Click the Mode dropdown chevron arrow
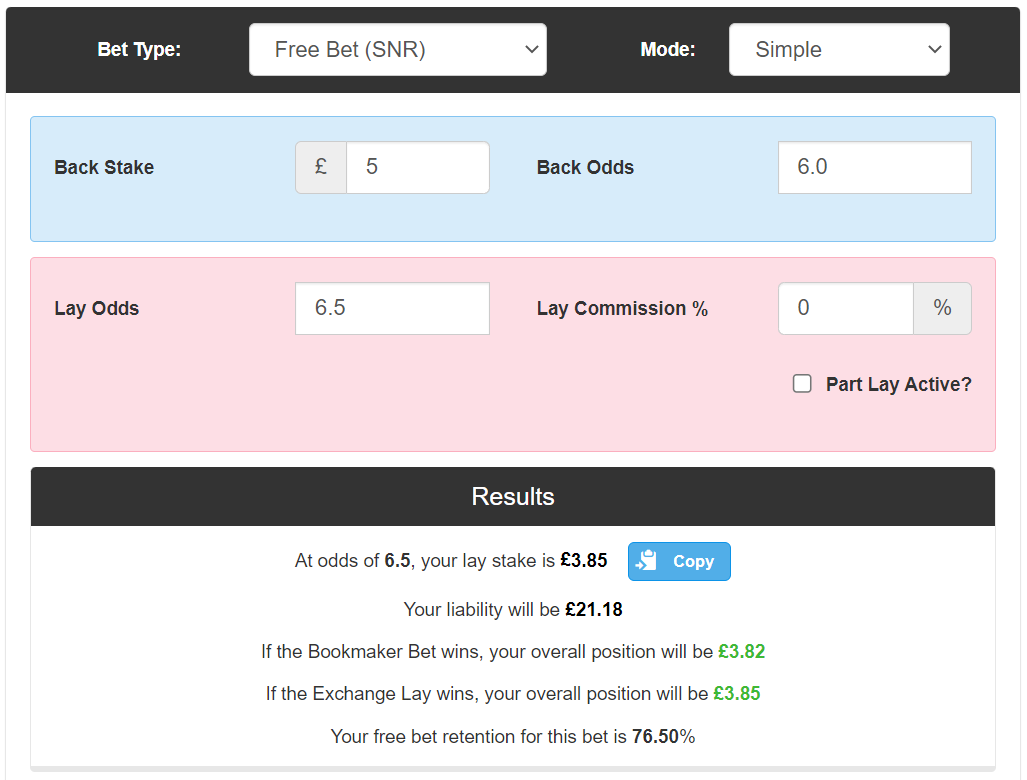Image resolution: width=1027 pixels, height=780 pixels. pyautogui.click(x=935, y=49)
